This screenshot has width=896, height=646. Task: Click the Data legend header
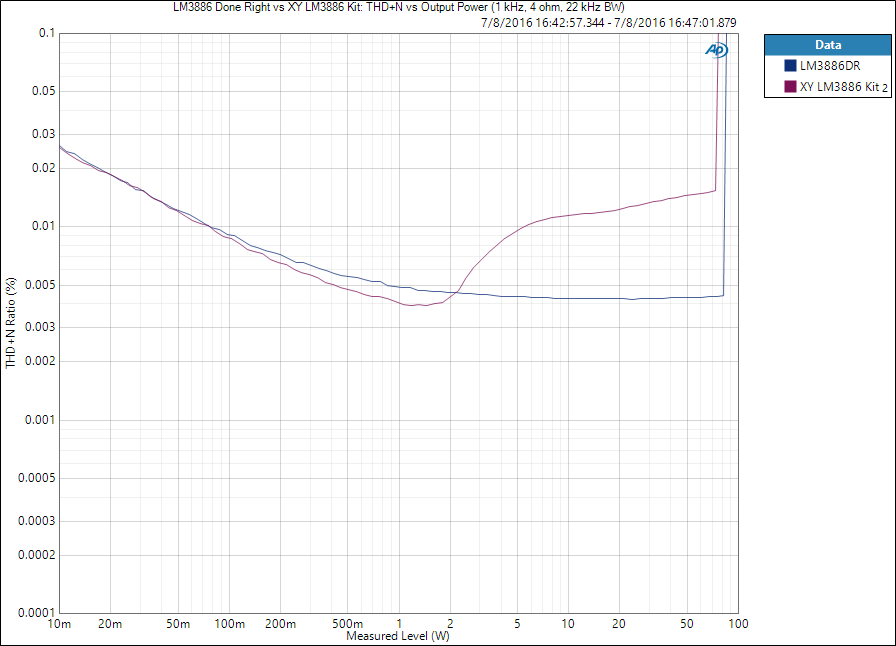[827, 45]
